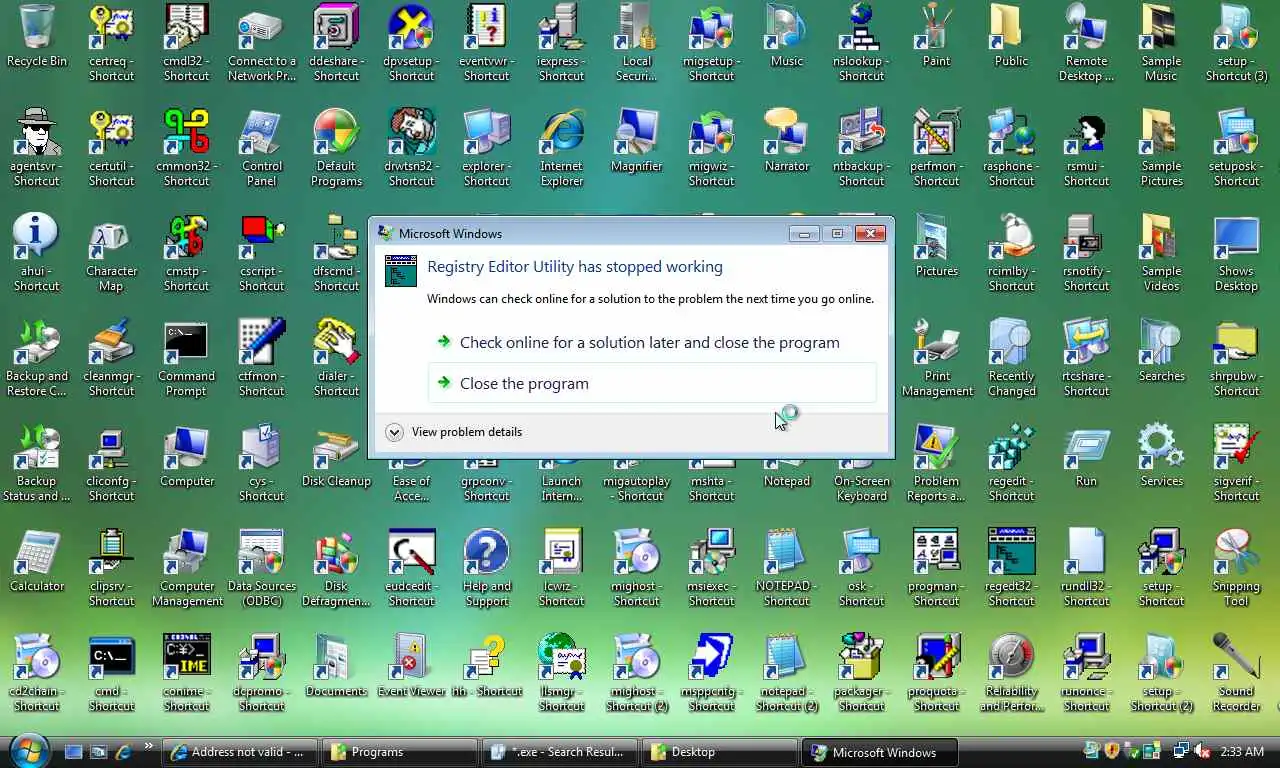Choose Close the program option
Screen dimensions: 1280x768
[x=652, y=383]
